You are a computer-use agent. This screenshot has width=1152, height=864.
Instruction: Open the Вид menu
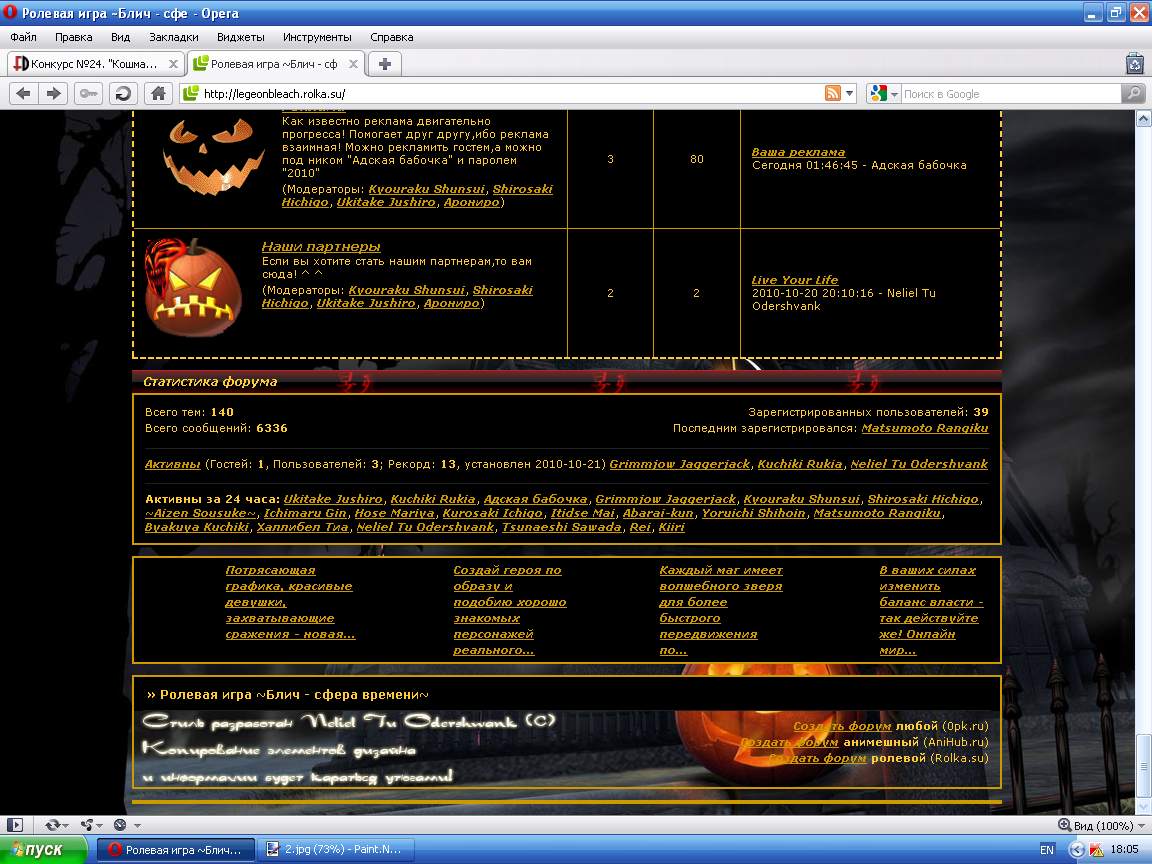[x=120, y=37]
